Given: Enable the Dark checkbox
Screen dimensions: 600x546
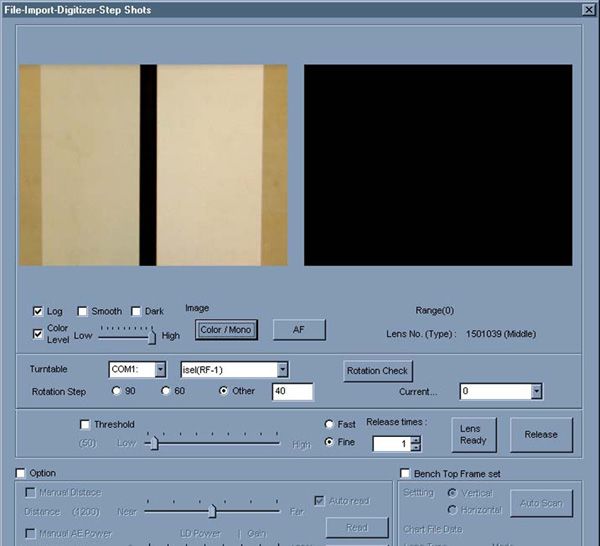Looking at the screenshot, I should point(136,311).
